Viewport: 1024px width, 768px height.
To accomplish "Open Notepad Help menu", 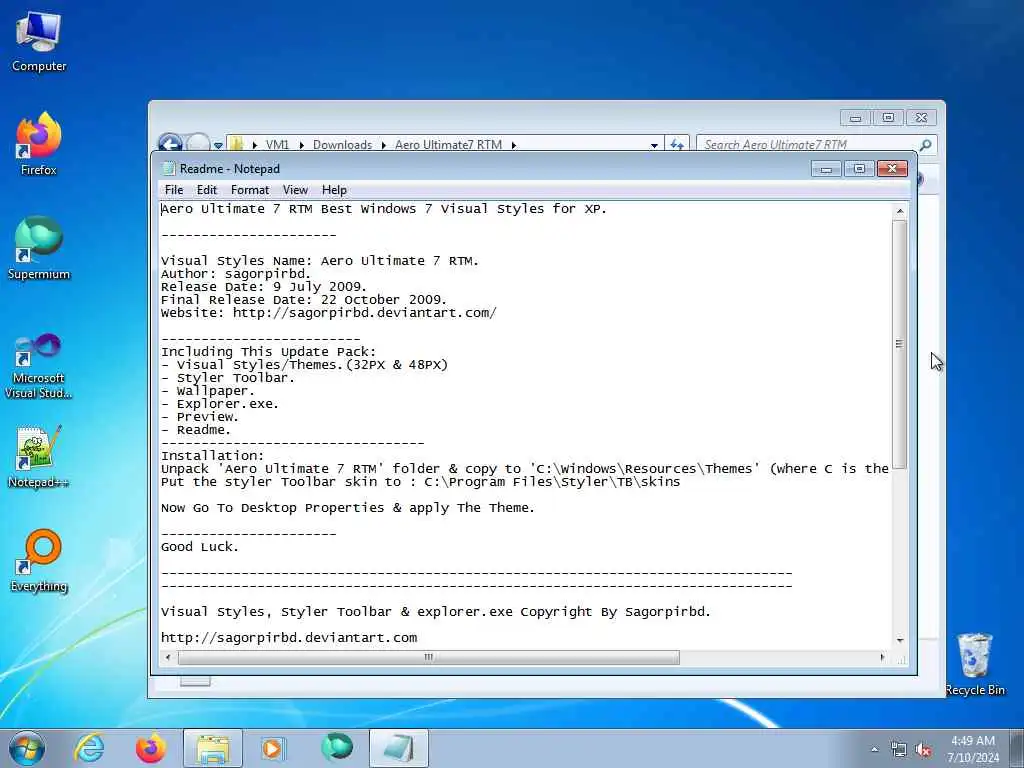I will tap(334, 190).
